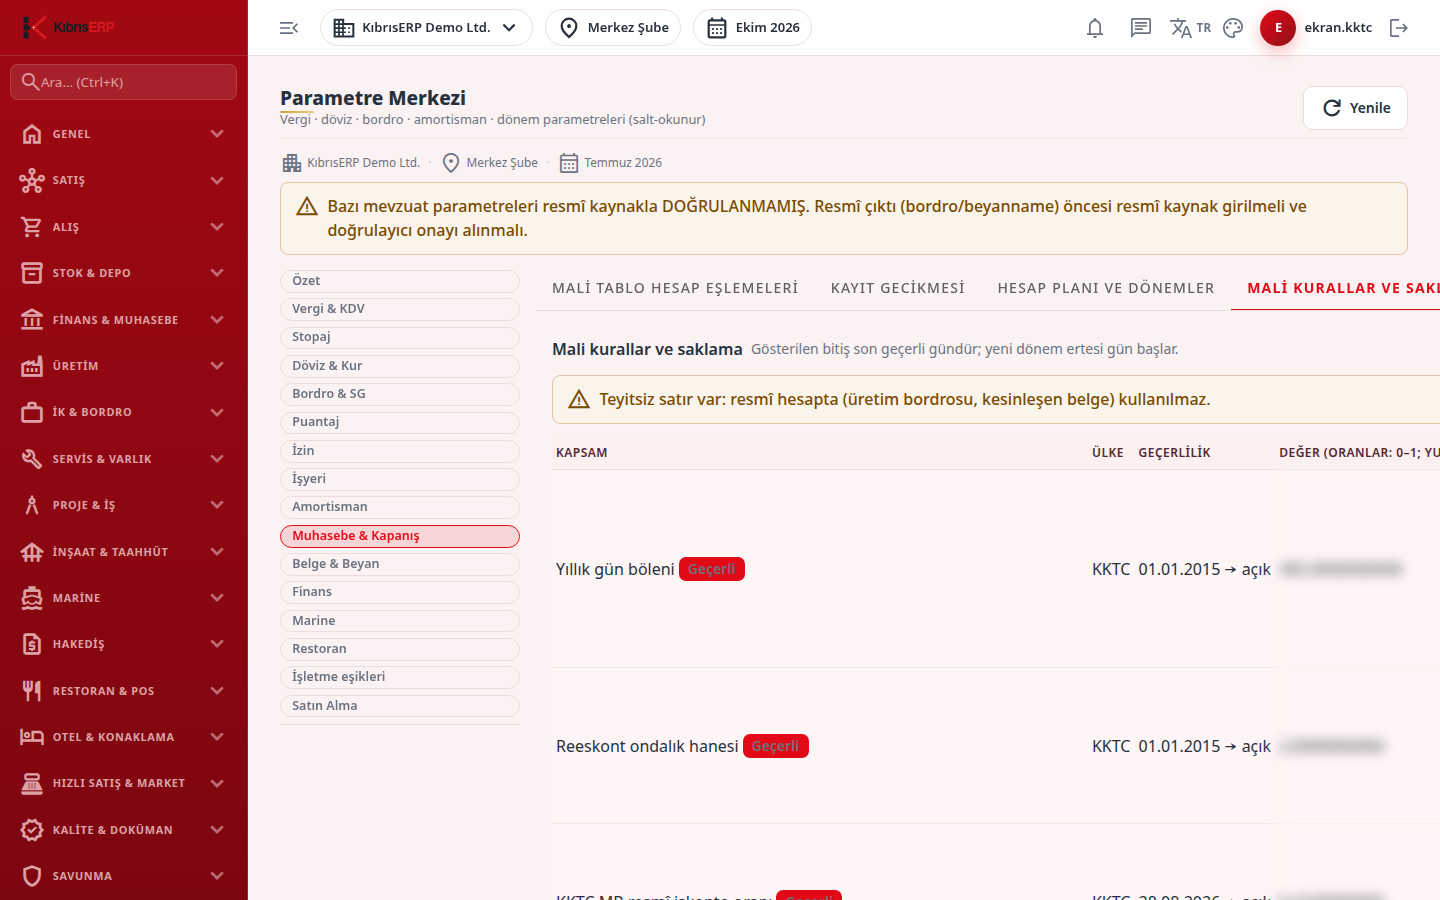Select Döviz & Kur parameter category
Image resolution: width=1440 pixels, height=900 pixels.
(400, 366)
